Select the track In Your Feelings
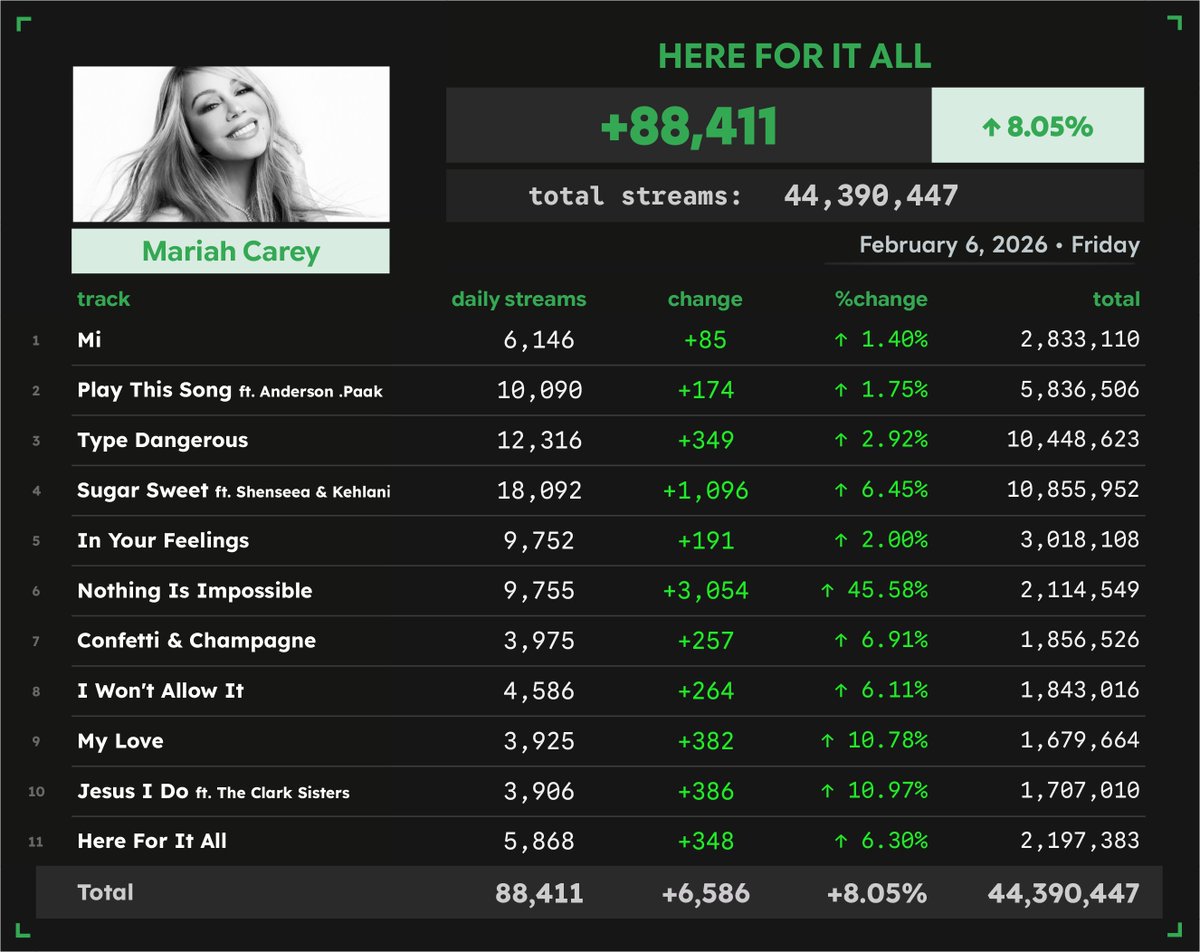 (163, 541)
